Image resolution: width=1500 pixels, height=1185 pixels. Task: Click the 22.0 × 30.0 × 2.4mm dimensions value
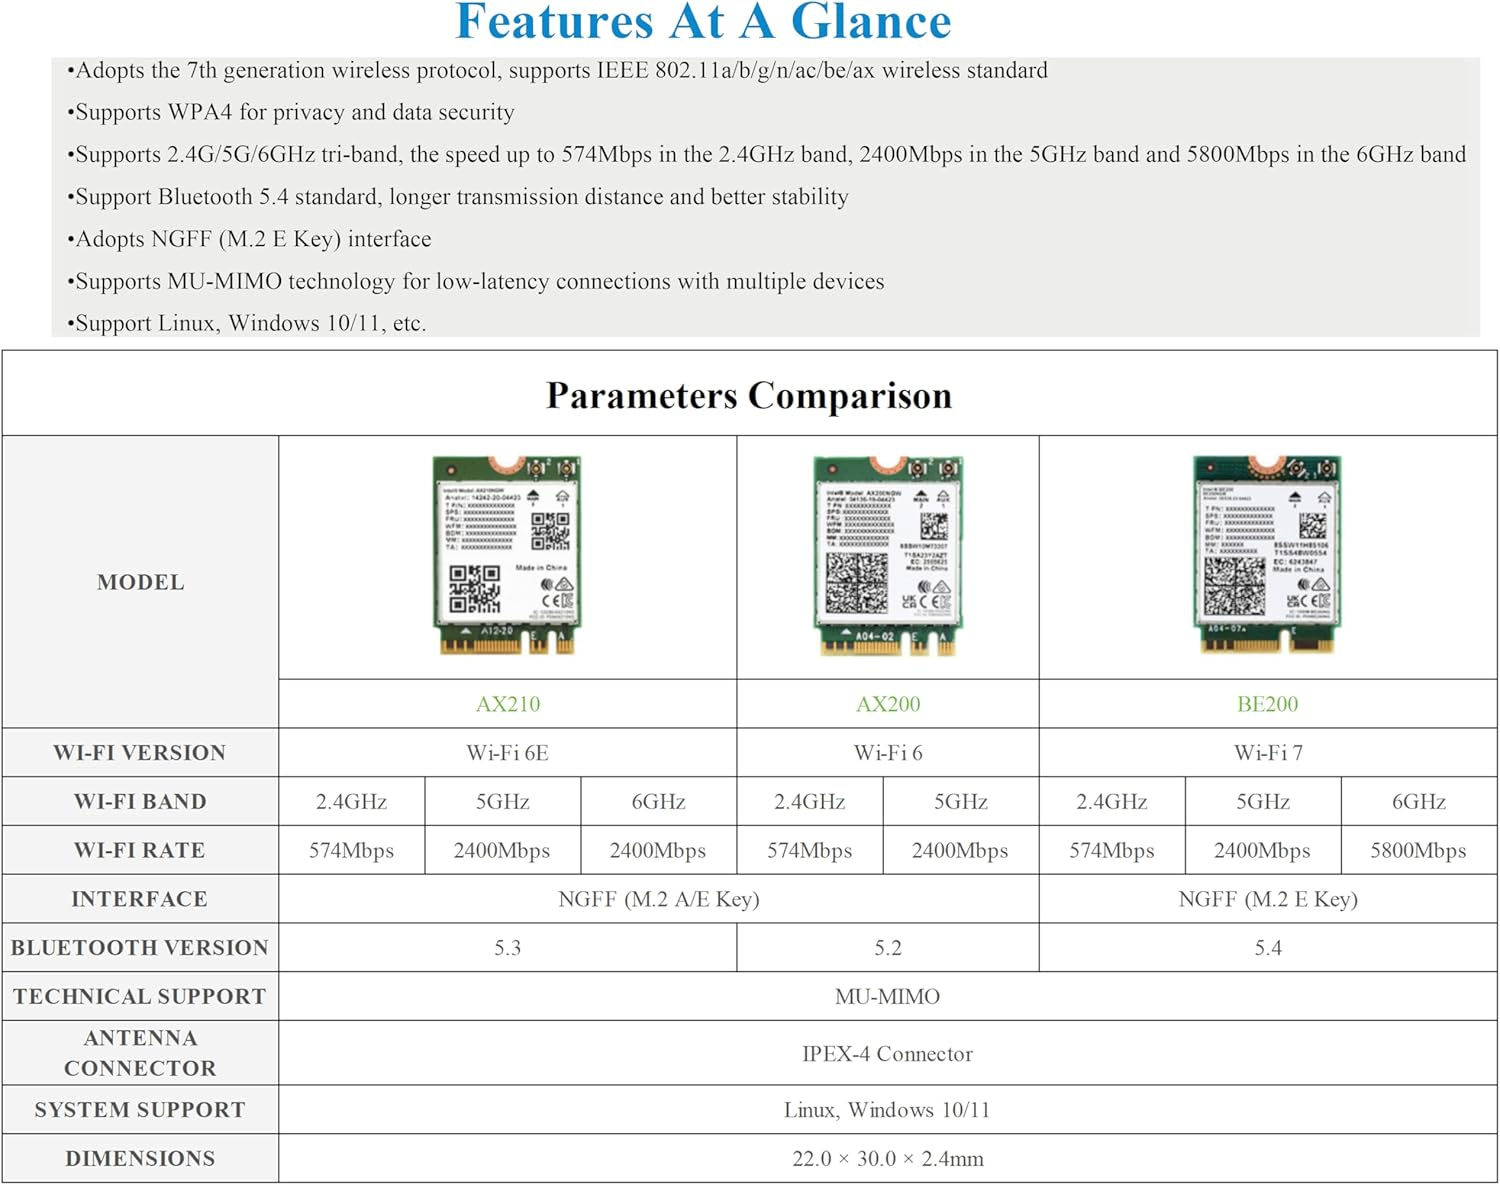pos(887,1159)
